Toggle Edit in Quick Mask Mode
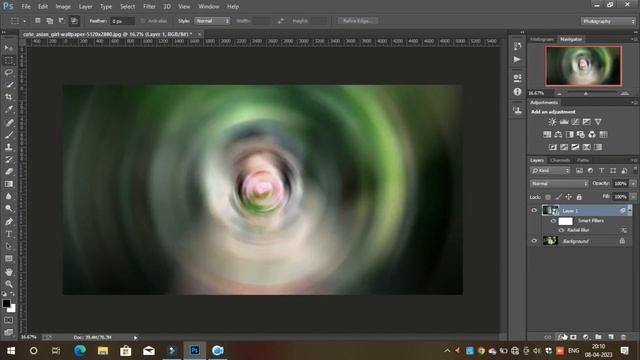 (x=9, y=320)
